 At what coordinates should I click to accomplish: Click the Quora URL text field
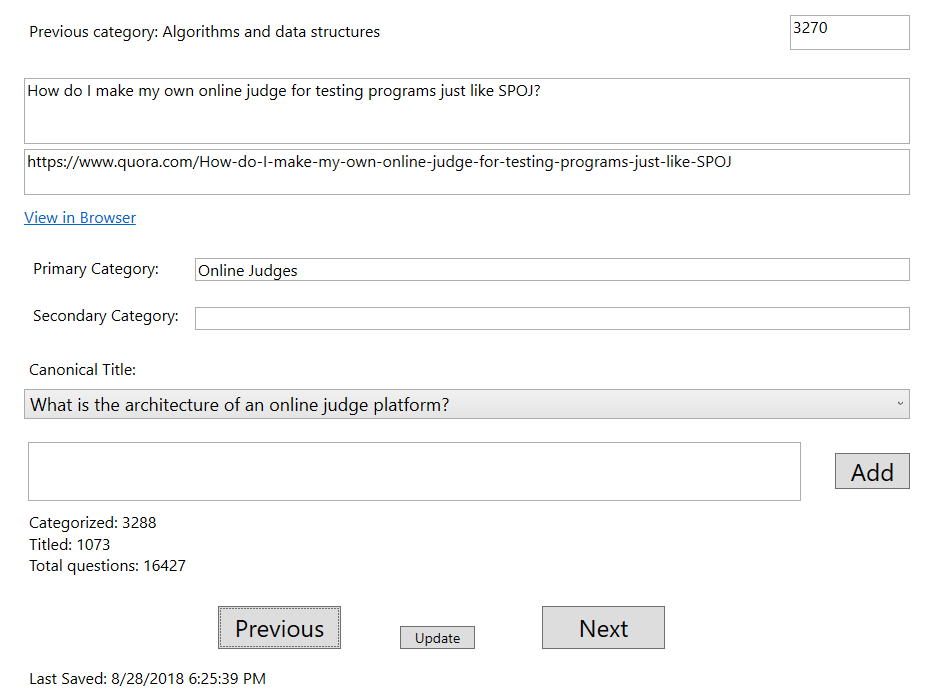[x=466, y=172]
